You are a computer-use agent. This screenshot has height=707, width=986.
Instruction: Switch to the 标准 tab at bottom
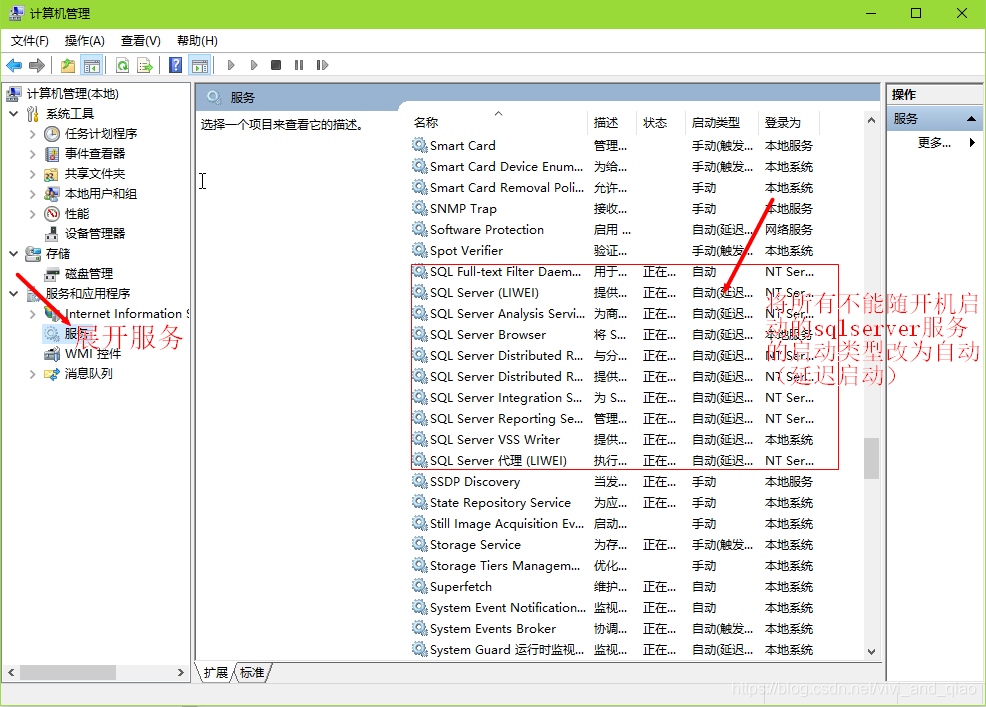pyautogui.click(x=252, y=673)
